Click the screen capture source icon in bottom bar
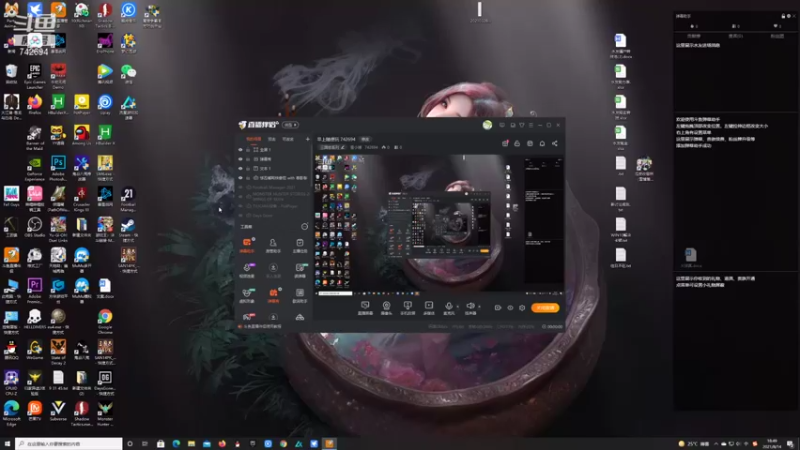This screenshot has height=450, width=800. pyautogui.click(x=365, y=306)
